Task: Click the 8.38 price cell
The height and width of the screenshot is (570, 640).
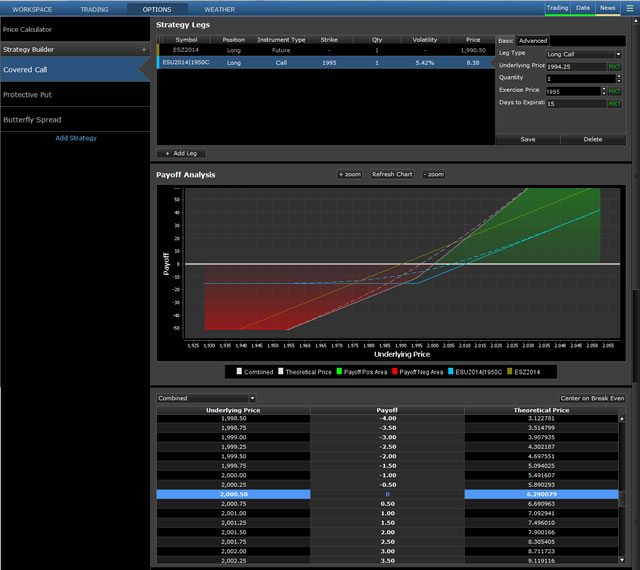Action: [473, 63]
